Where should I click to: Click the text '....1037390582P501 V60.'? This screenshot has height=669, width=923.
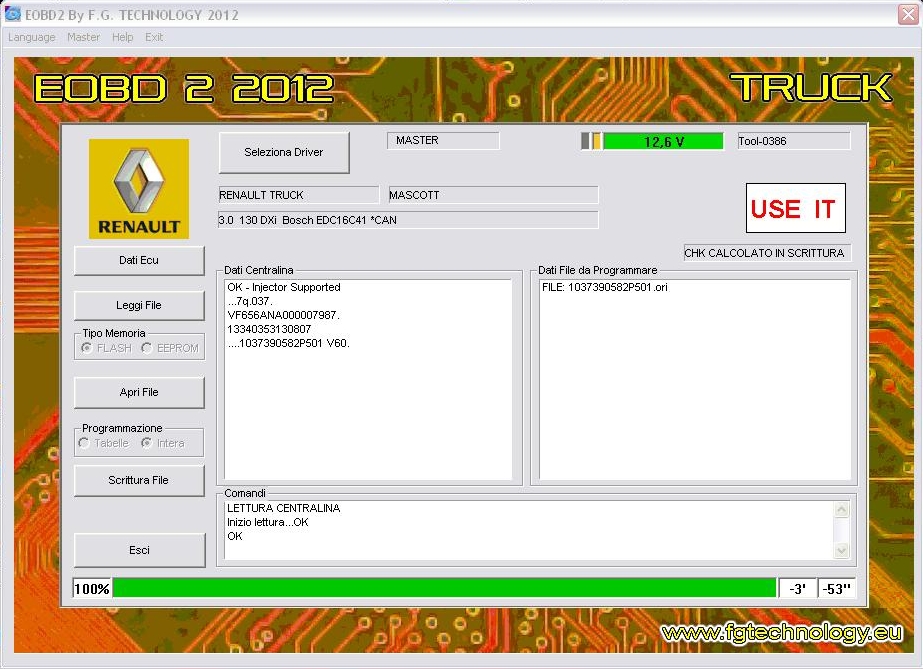[x=288, y=343]
